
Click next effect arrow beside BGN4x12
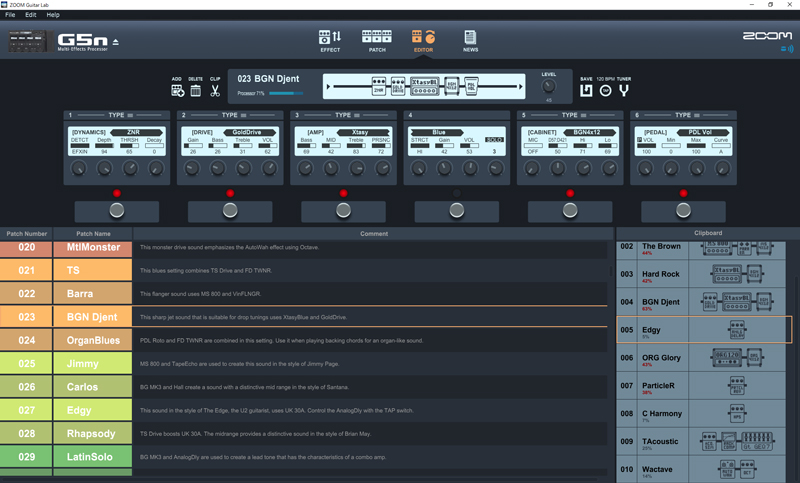[613, 132]
